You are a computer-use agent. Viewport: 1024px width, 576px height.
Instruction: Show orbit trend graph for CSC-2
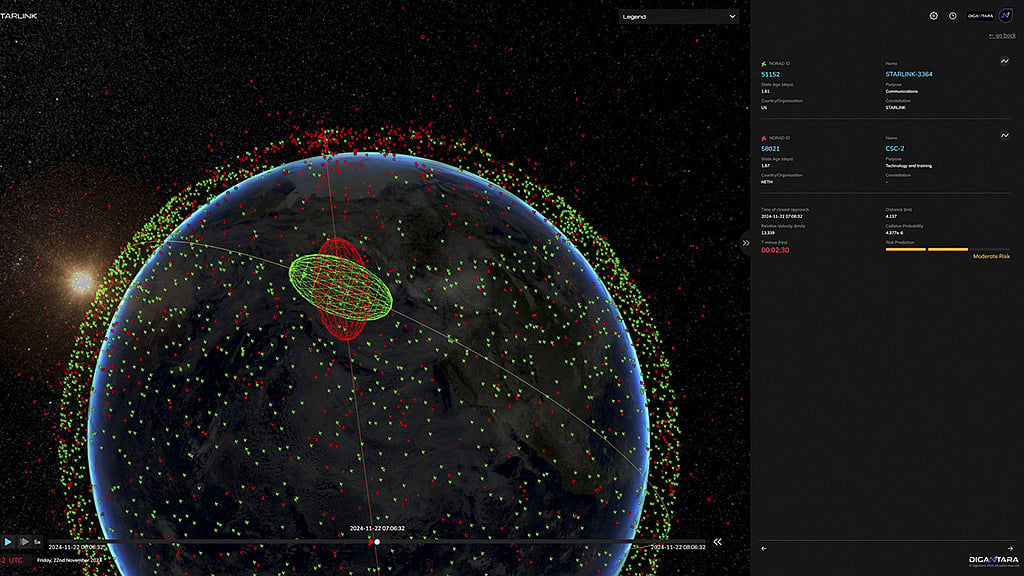(1004, 135)
